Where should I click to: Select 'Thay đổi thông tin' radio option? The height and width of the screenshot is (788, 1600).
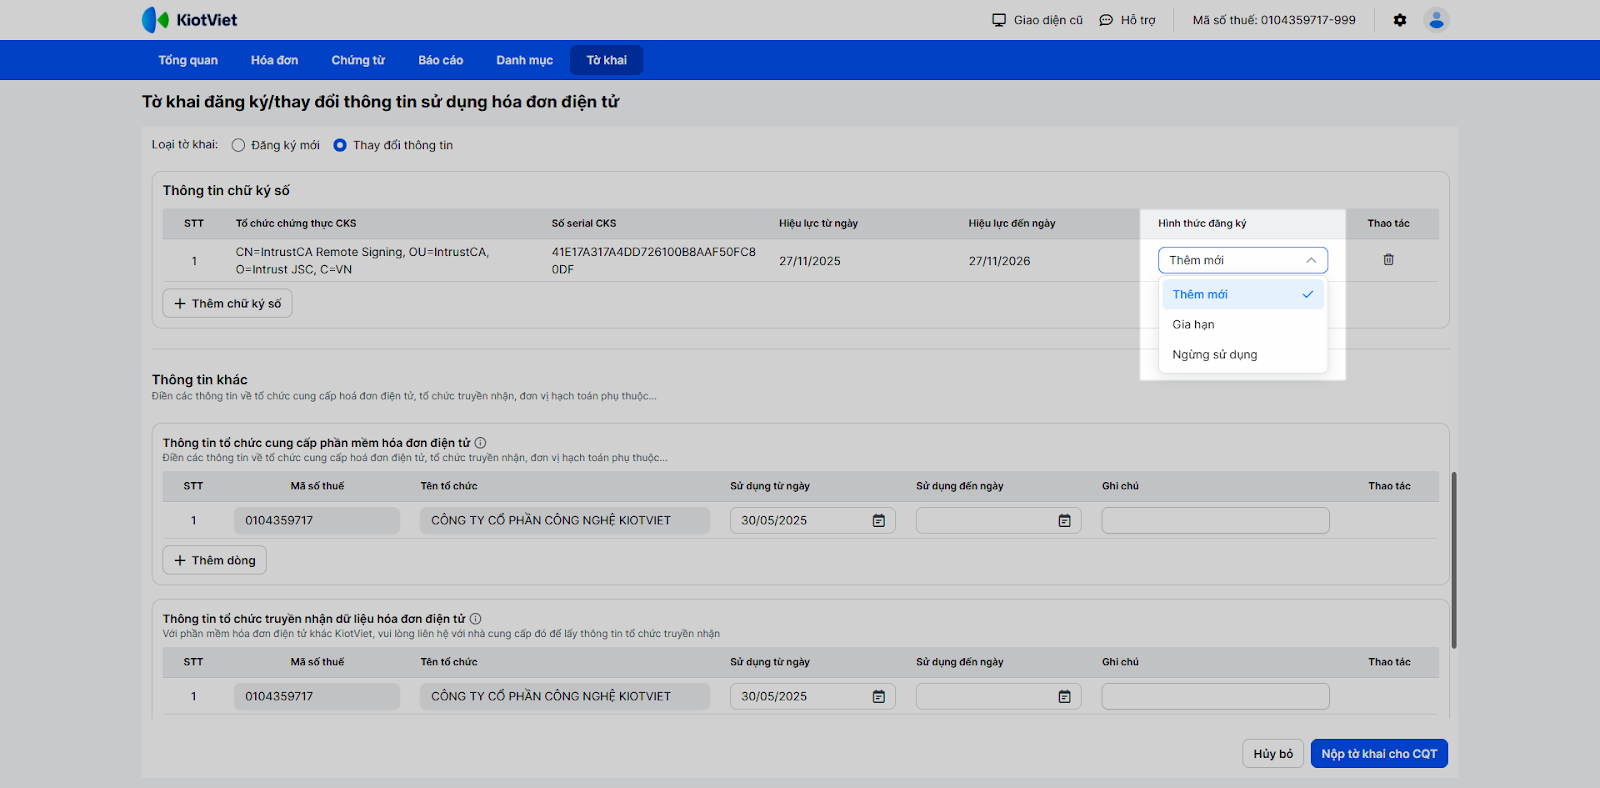pyautogui.click(x=340, y=145)
